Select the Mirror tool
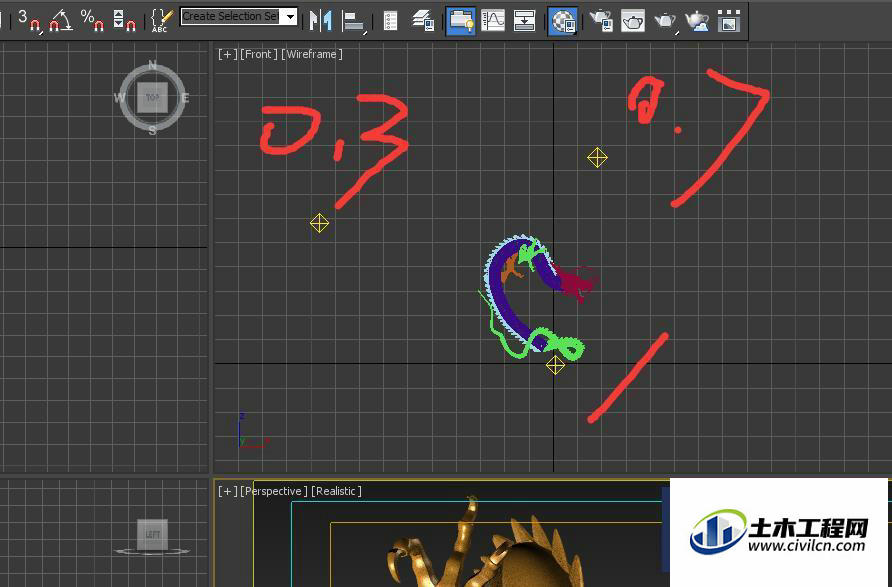Image resolution: width=892 pixels, height=587 pixels. tap(321, 21)
